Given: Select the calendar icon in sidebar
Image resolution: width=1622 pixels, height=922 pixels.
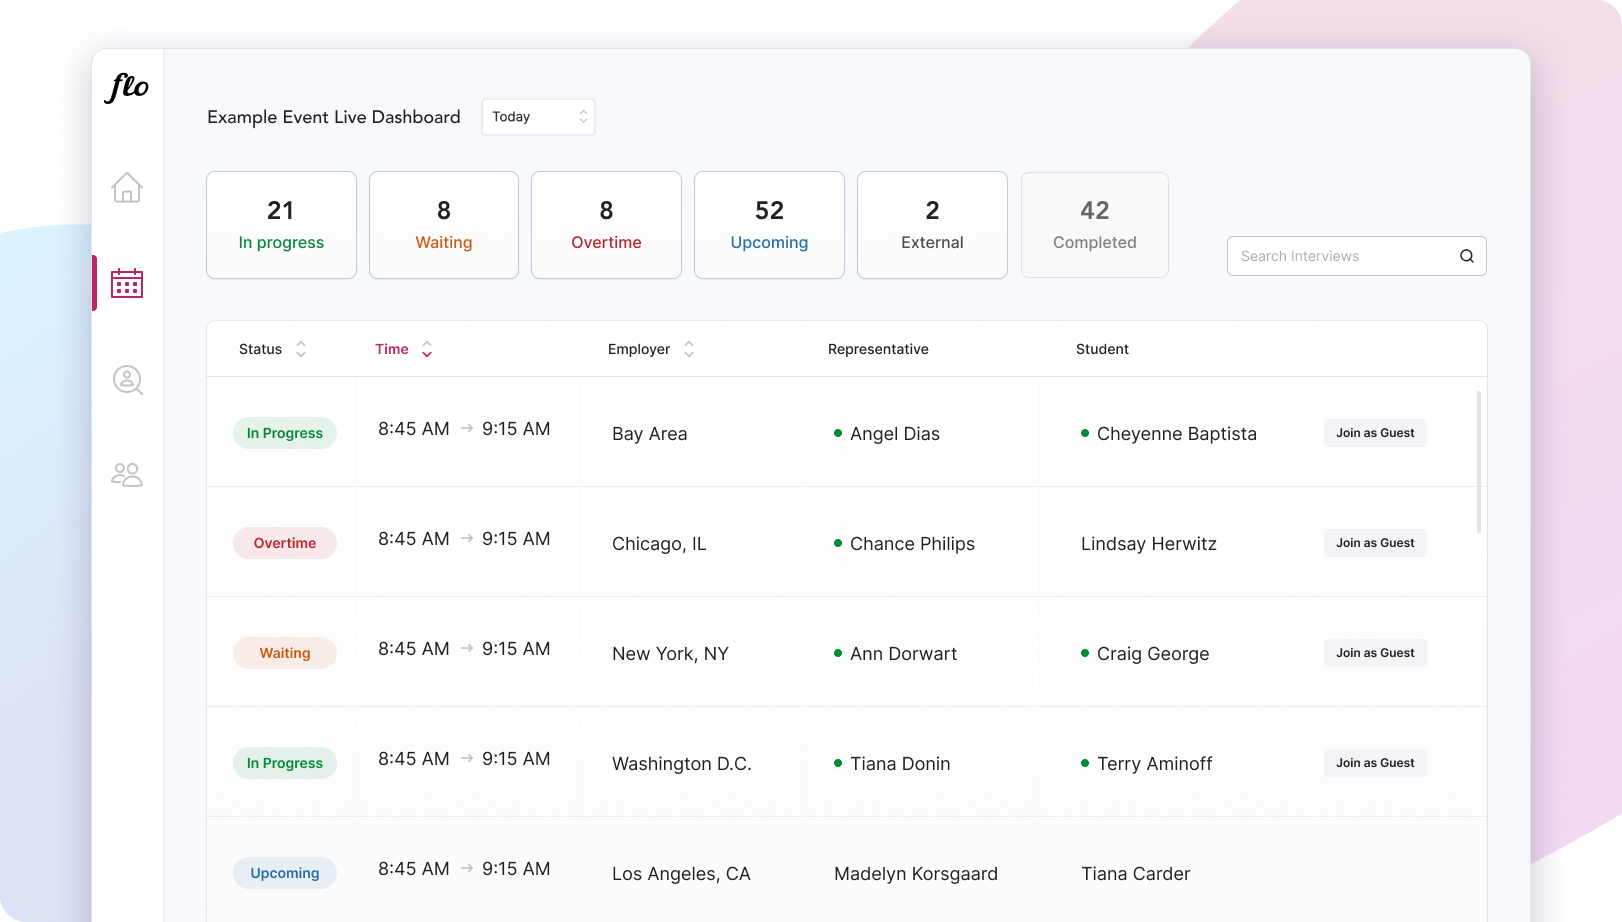Looking at the screenshot, I should pyautogui.click(x=127, y=284).
